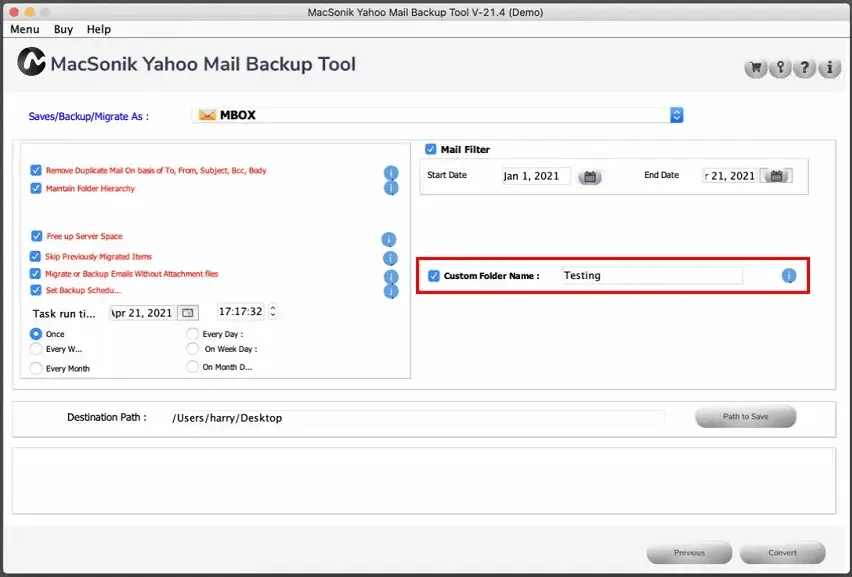
Task: Click the End Date field
Action: pos(730,176)
